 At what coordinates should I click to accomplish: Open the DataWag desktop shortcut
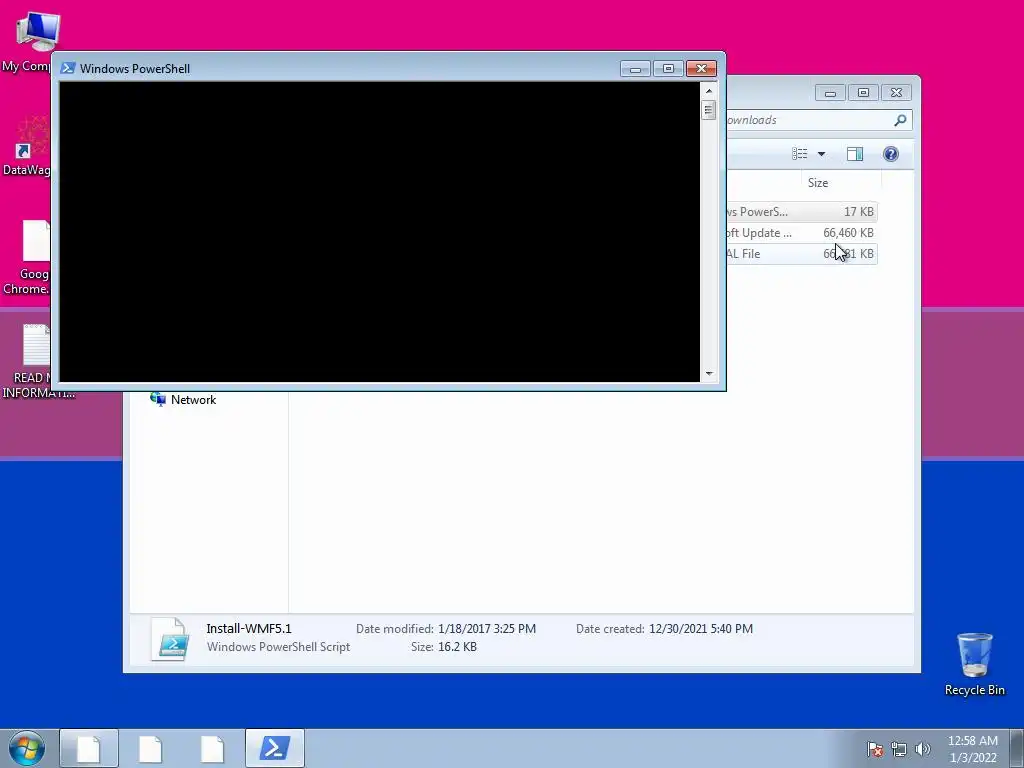[x=26, y=146]
